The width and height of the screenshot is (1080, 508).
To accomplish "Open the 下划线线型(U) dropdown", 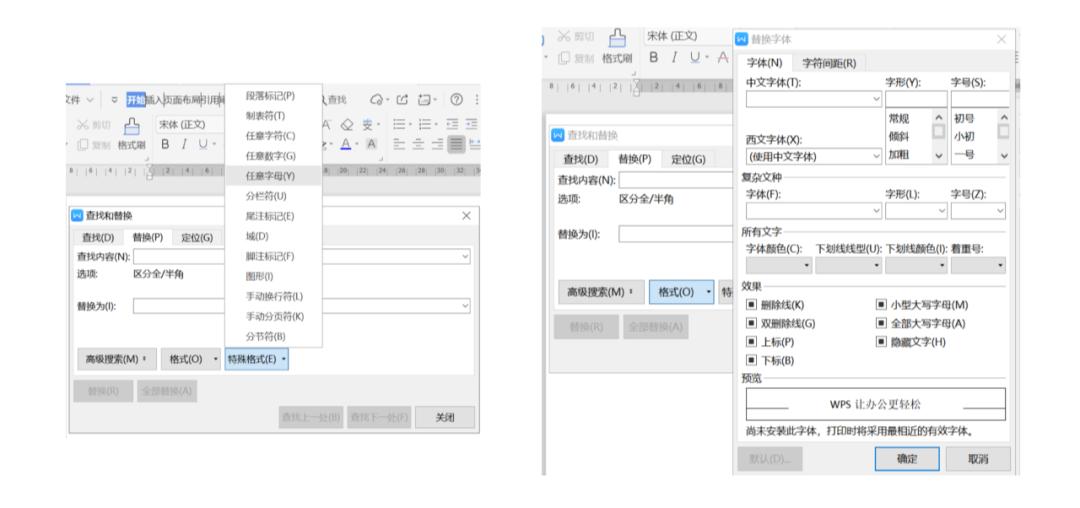I will (x=848, y=265).
